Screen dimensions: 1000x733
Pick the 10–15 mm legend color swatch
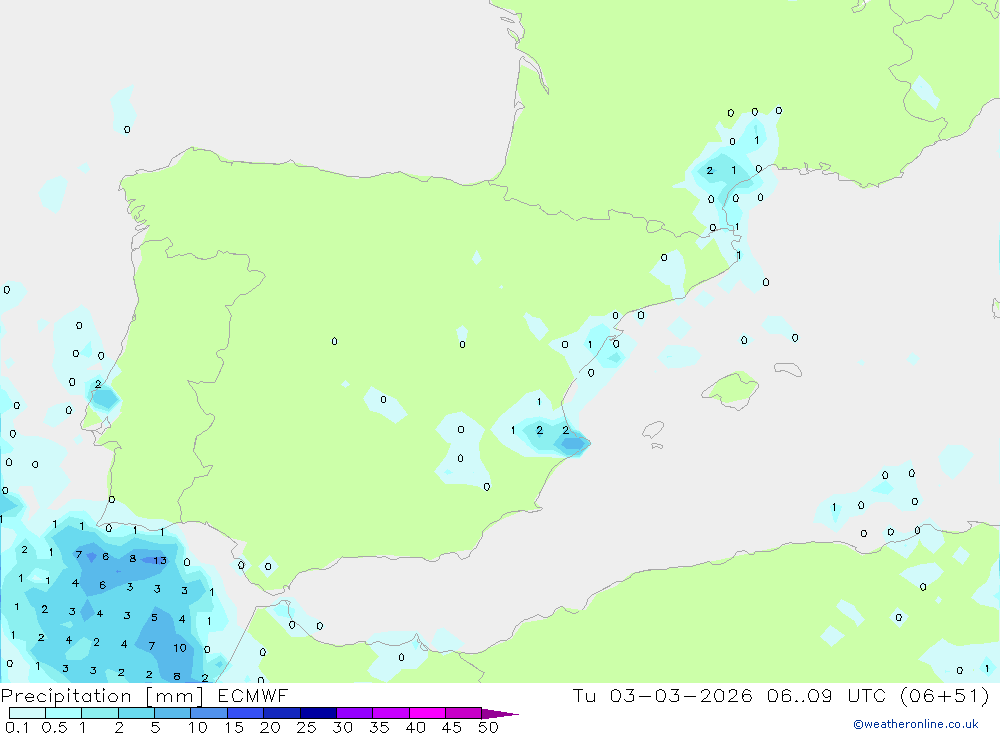click(x=209, y=713)
